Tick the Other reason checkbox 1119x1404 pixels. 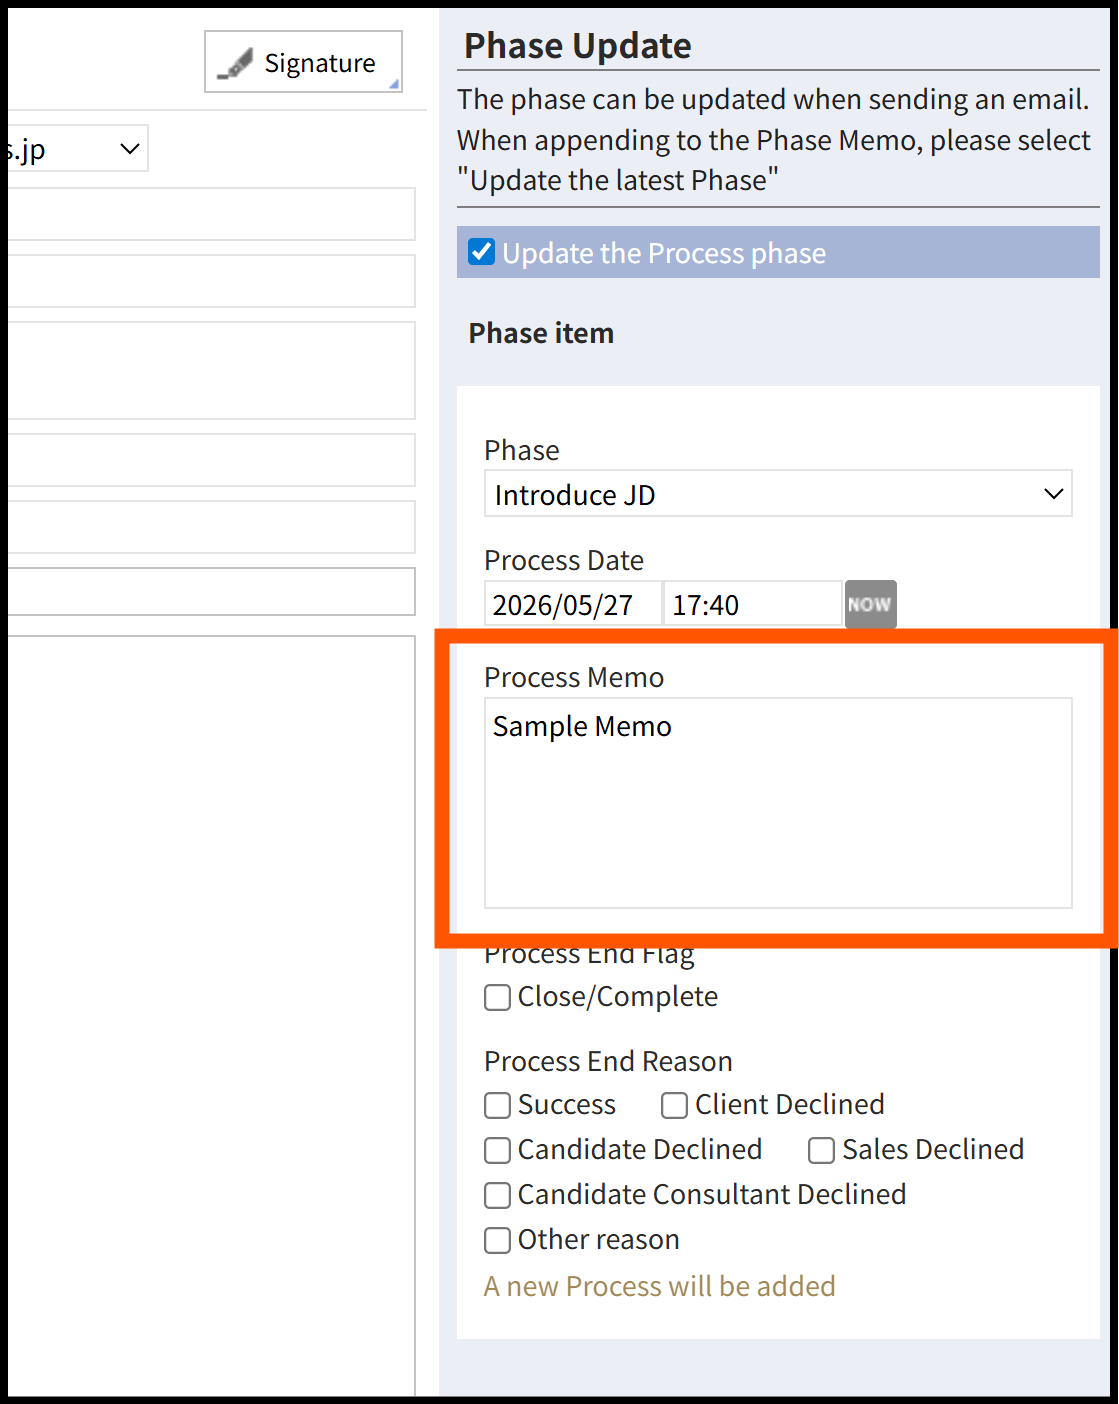[497, 1240]
